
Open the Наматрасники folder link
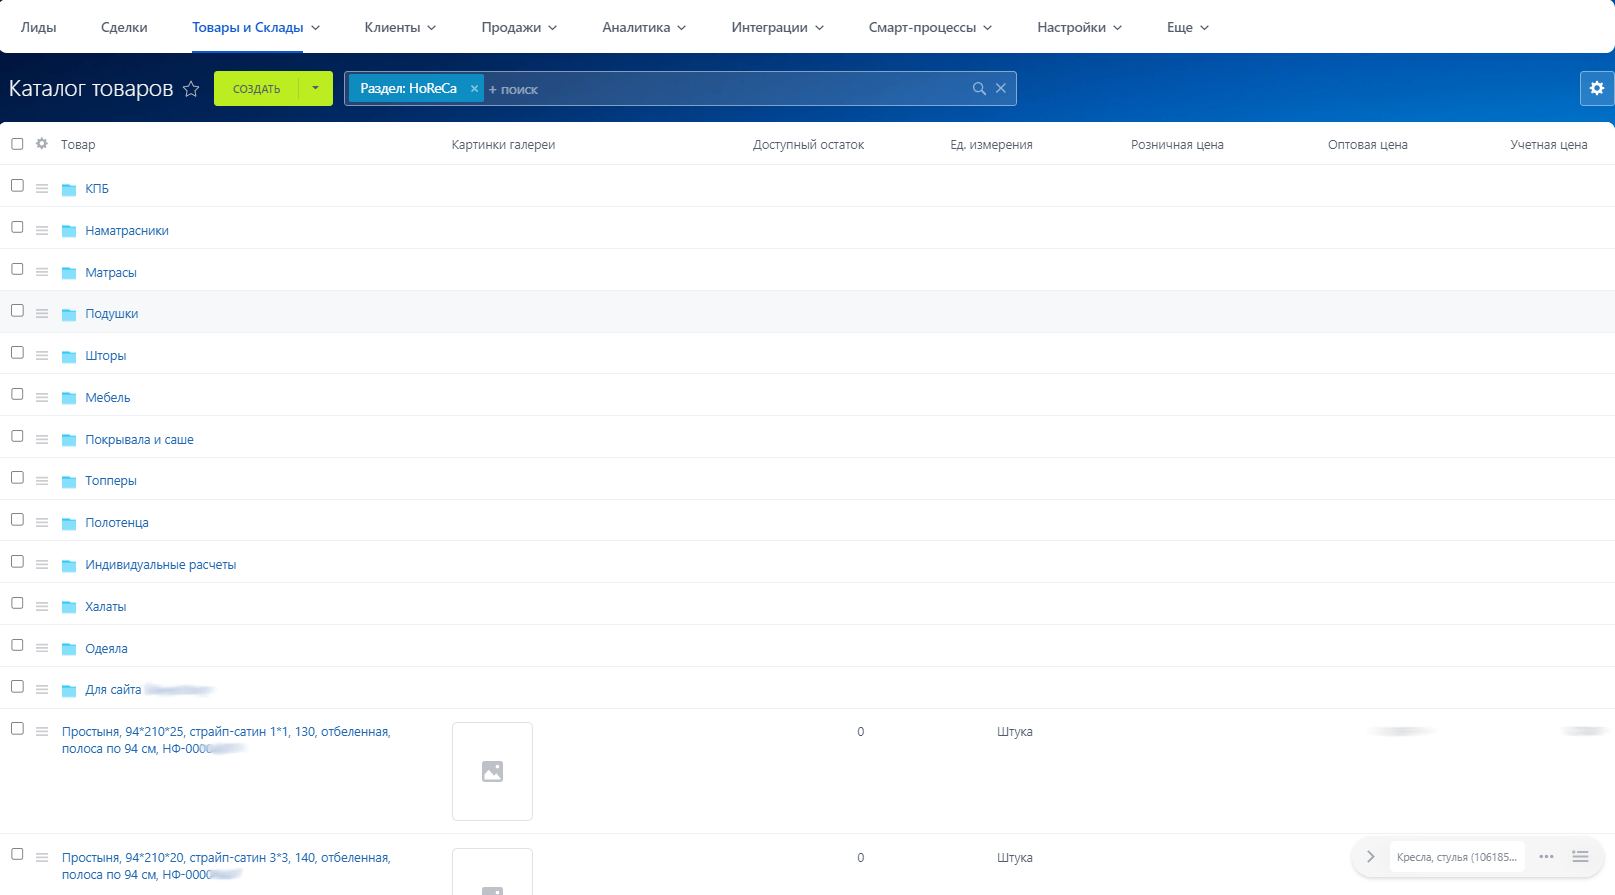click(127, 231)
